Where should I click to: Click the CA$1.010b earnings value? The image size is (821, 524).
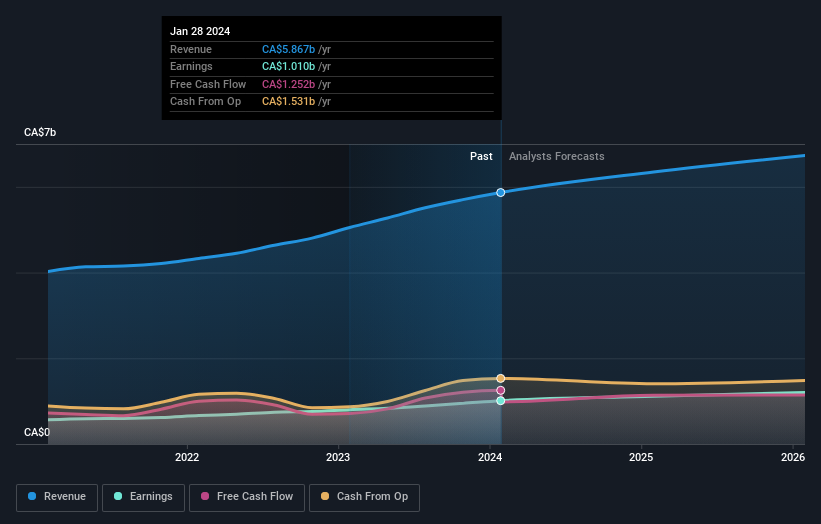[x=289, y=66]
